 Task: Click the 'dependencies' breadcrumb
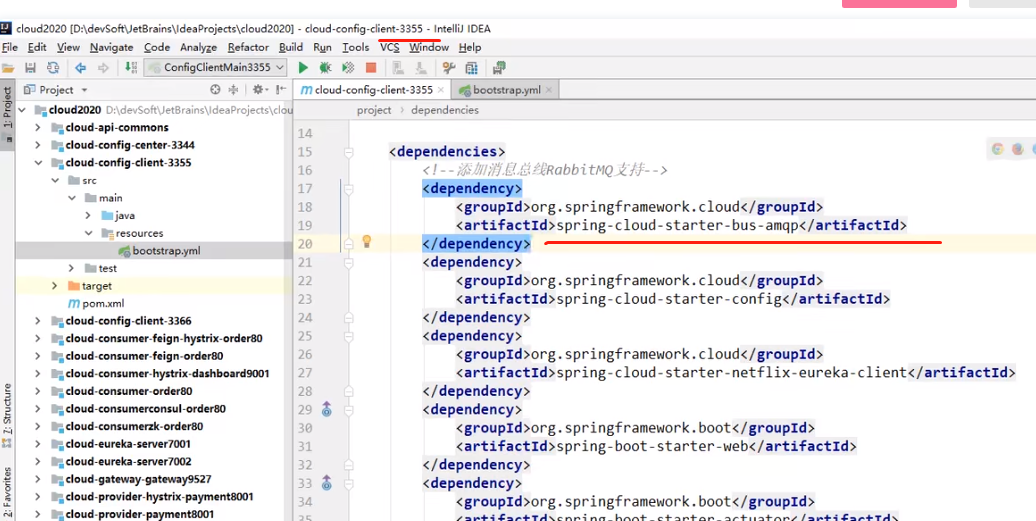click(x=445, y=110)
